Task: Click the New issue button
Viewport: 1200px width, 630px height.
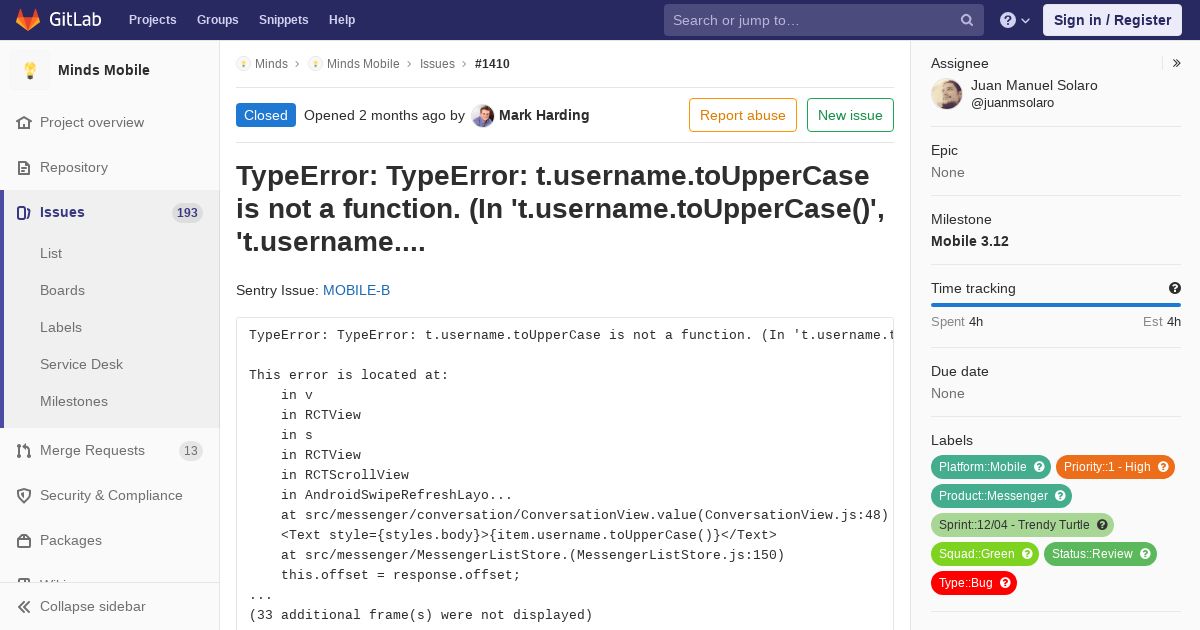Action: [850, 115]
